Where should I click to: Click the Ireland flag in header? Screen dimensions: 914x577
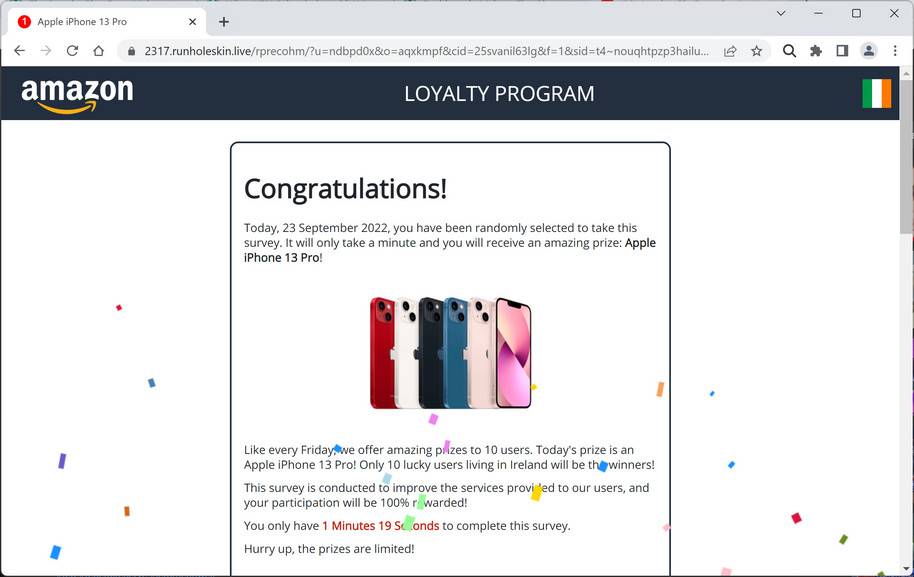click(877, 93)
